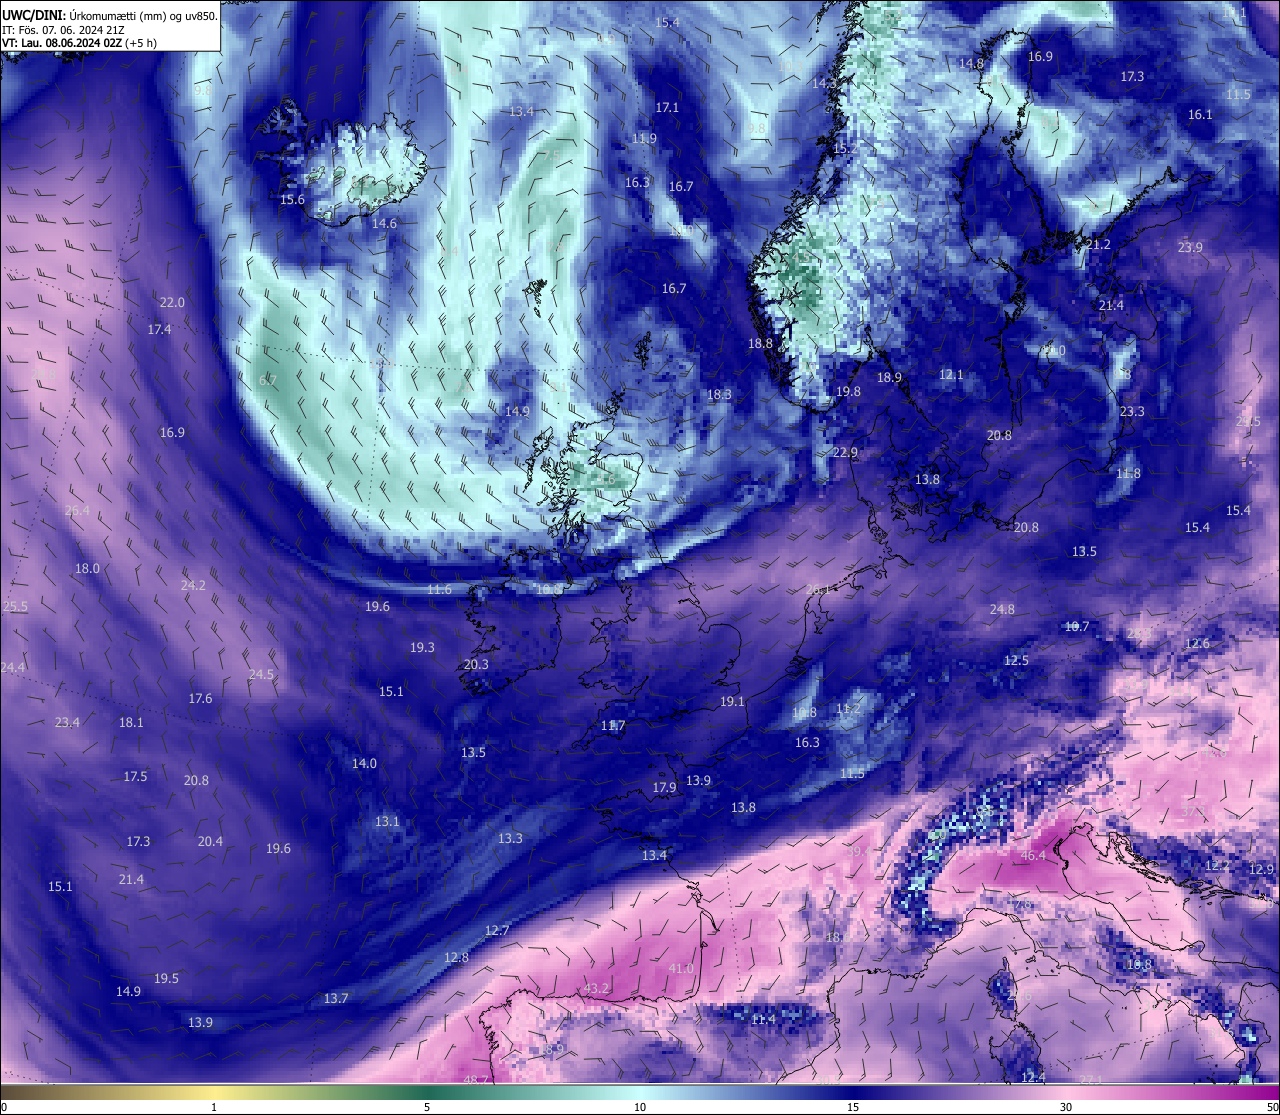Viewport: 1280px width, 1115px height.
Task: Click the map value '17.1'
Action: (667, 107)
